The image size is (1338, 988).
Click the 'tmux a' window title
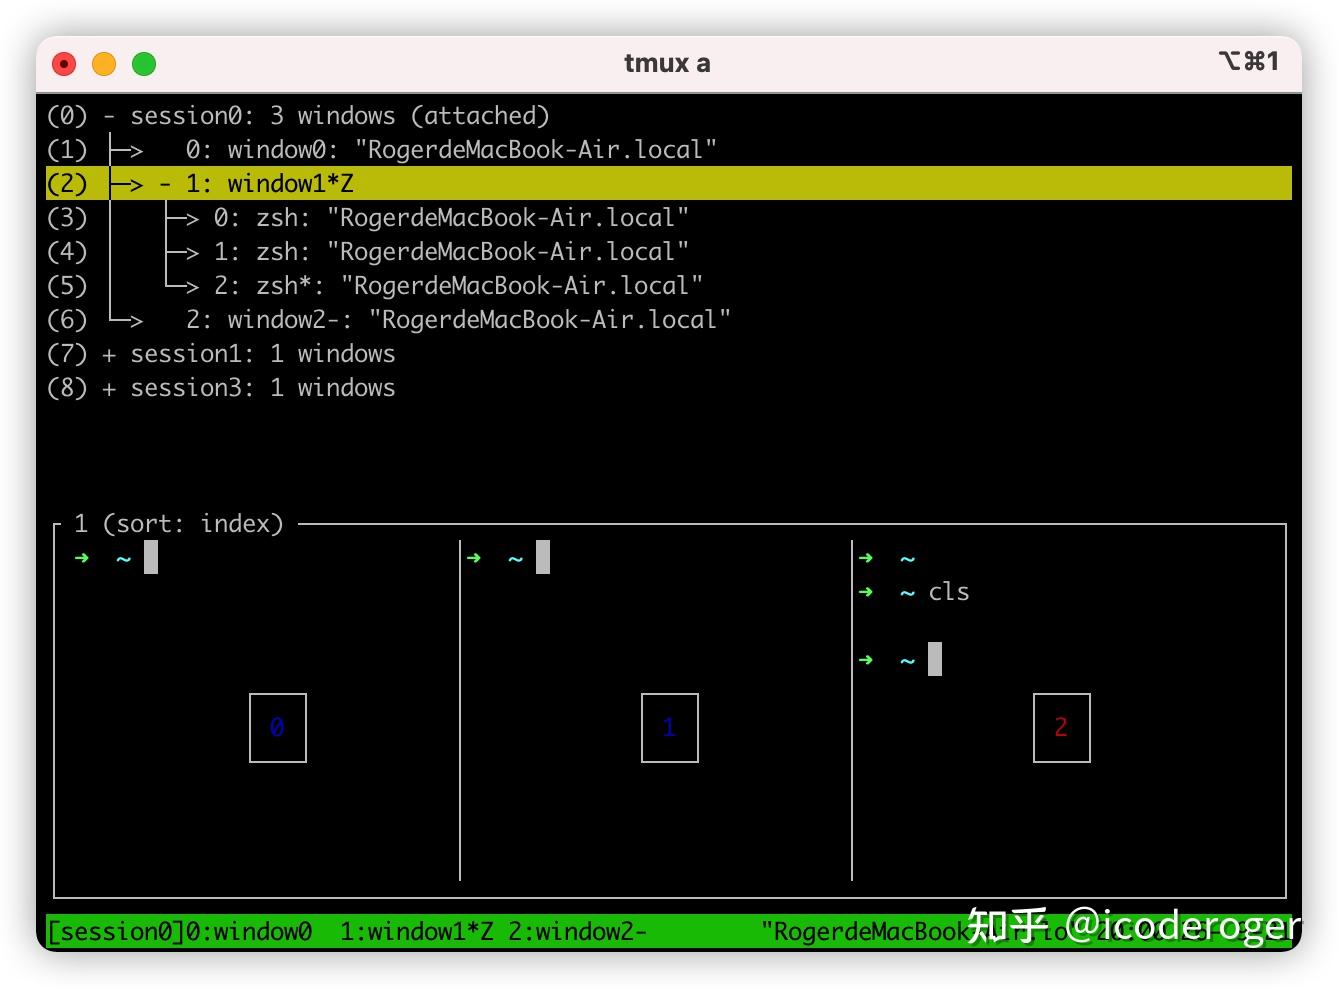coord(667,63)
